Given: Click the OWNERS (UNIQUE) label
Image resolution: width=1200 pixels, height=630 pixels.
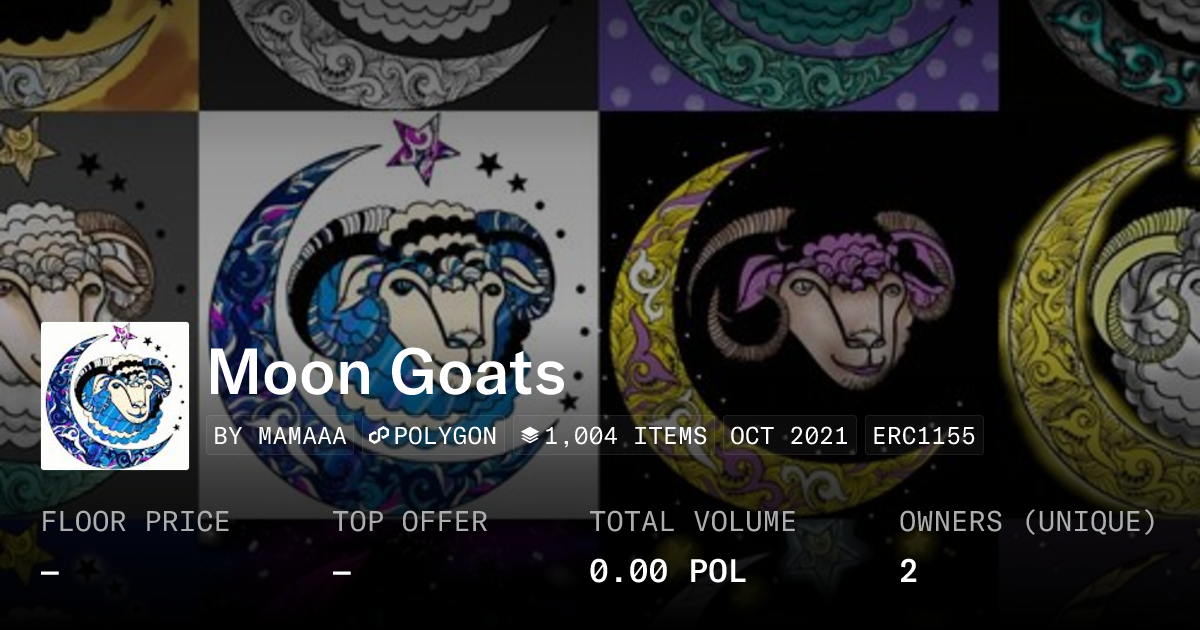Looking at the screenshot, I should click(x=1028, y=522).
